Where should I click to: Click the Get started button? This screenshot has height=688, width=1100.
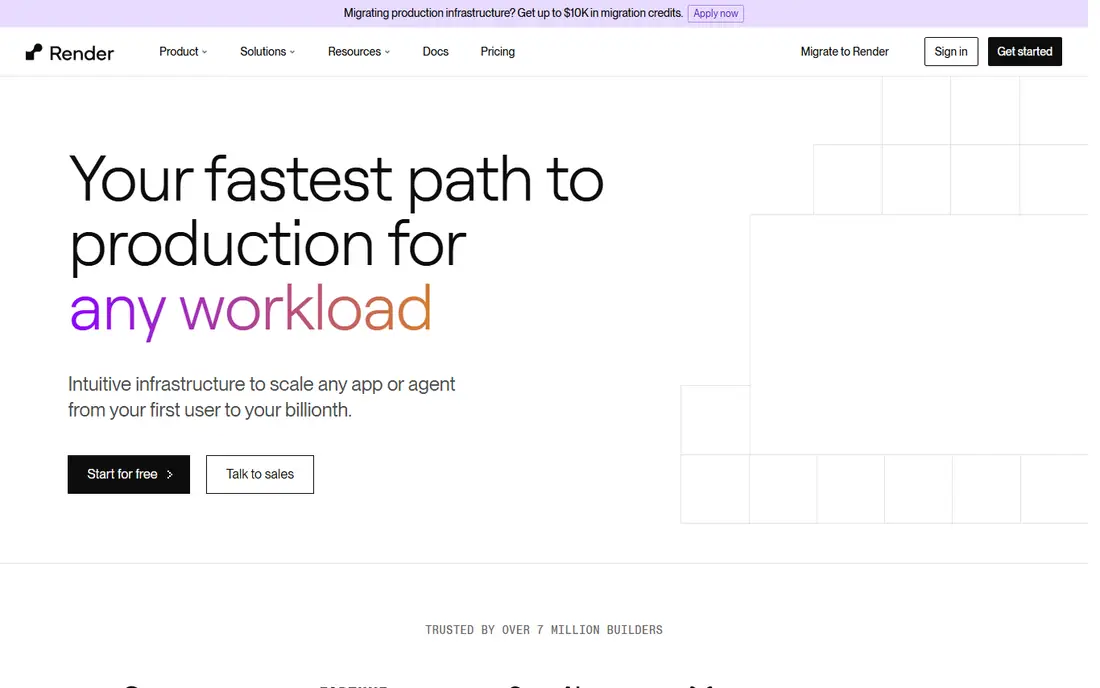pos(1024,52)
